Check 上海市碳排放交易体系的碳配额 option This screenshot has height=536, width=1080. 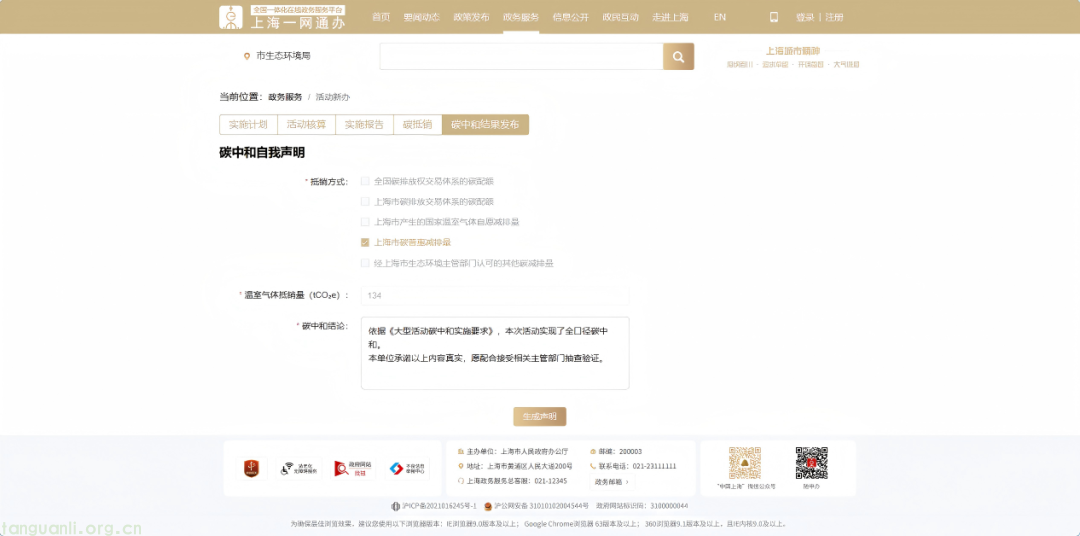coord(365,202)
